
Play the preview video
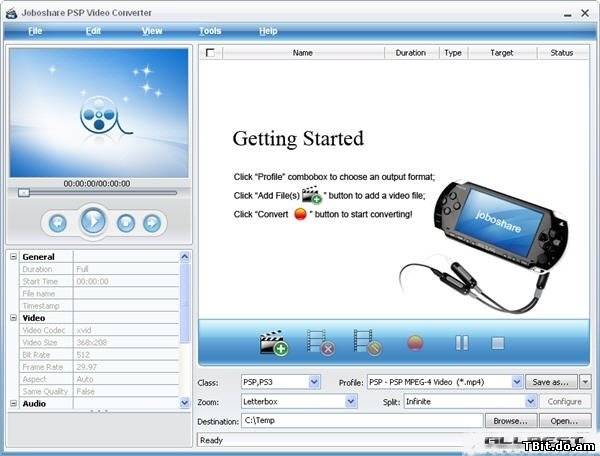click(x=93, y=221)
